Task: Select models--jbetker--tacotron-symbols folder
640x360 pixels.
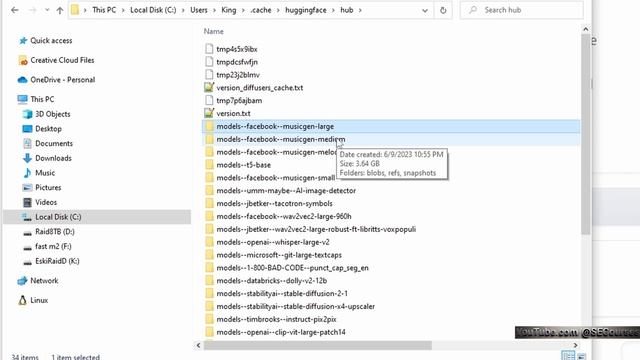Action: click(x=274, y=203)
